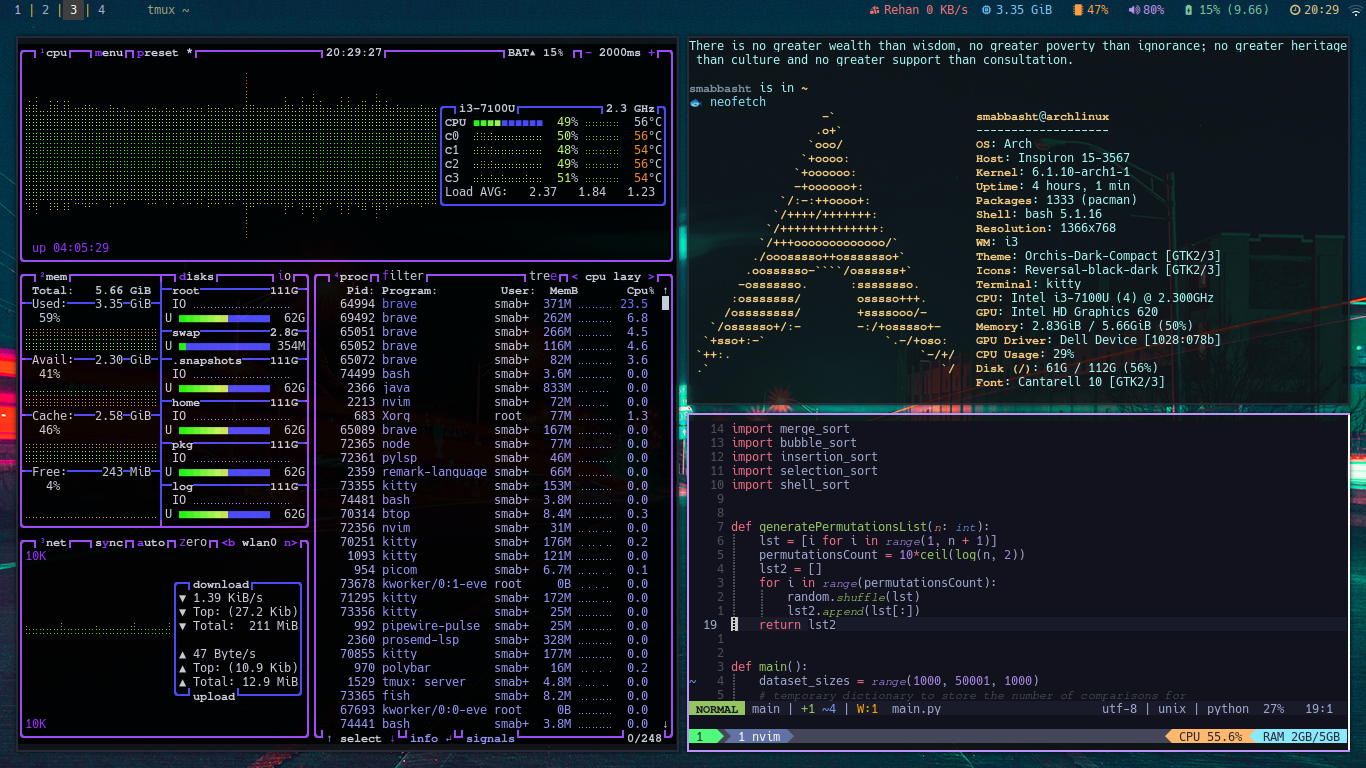Click the 2000ms update interval value
Image resolution: width=1366 pixels, height=768 pixels.
(x=620, y=52)
